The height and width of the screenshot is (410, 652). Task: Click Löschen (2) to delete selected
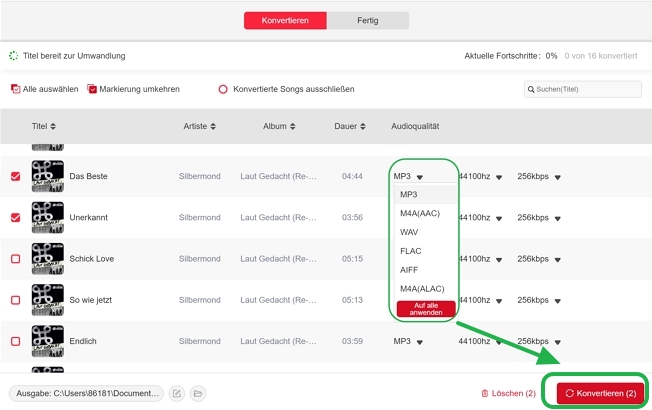[508, 394]
